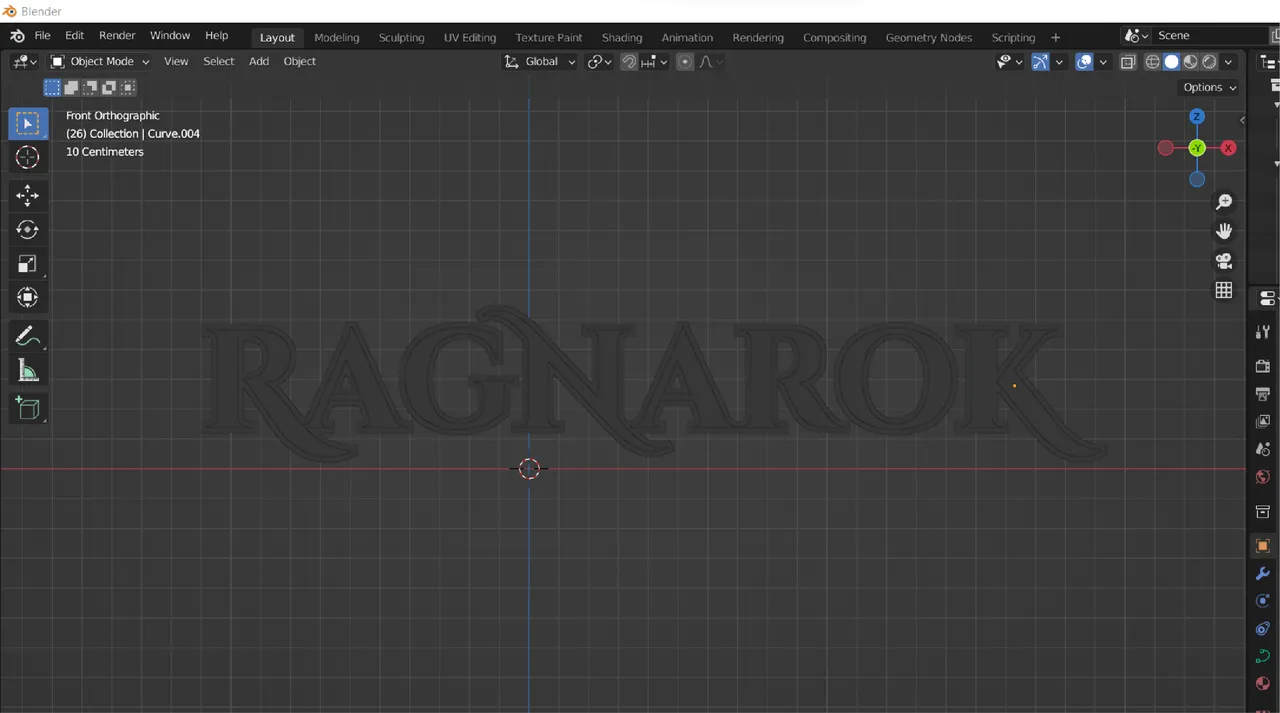The height and width of the screenshot is (713, 1280).
Task: Click the Blender logo menu
Action: tap(17, 36)
